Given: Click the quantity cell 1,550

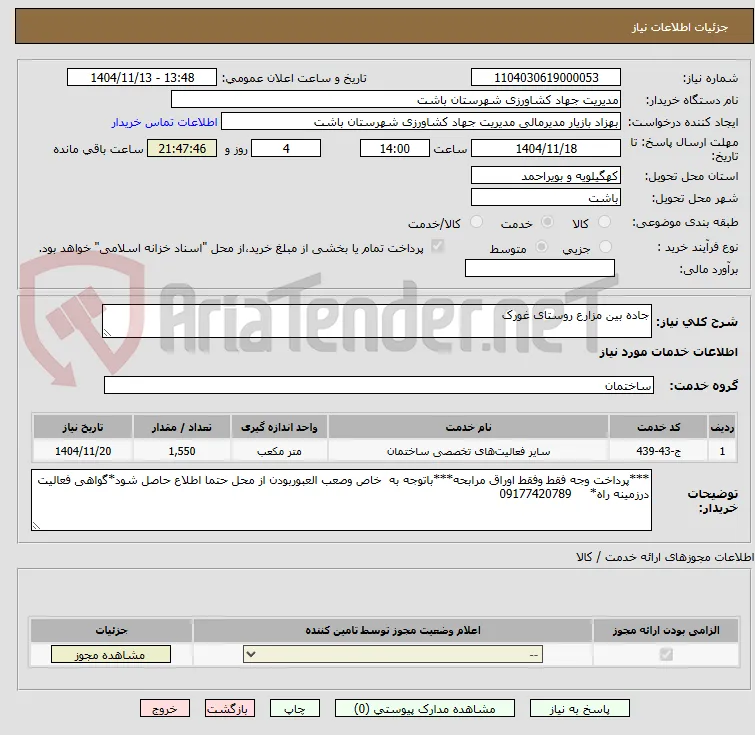Looking at the screenshot, I should pyautogui.click(x=182, y=451).
